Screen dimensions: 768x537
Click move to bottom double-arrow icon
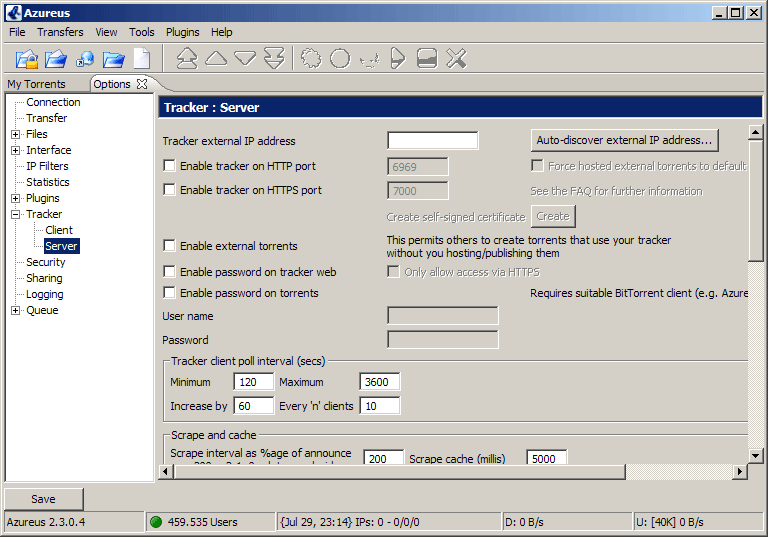(x=274, y=59)
